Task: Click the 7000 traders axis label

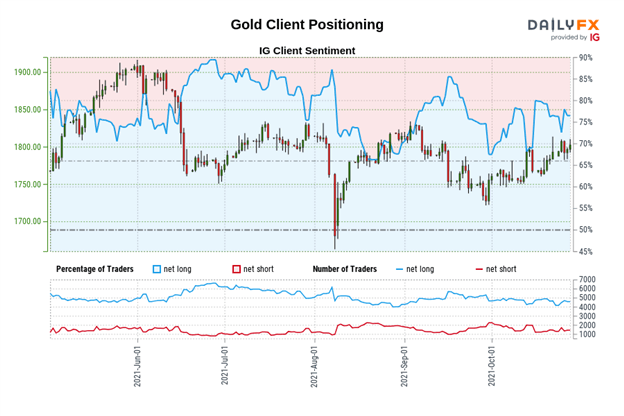Action: 587,279
